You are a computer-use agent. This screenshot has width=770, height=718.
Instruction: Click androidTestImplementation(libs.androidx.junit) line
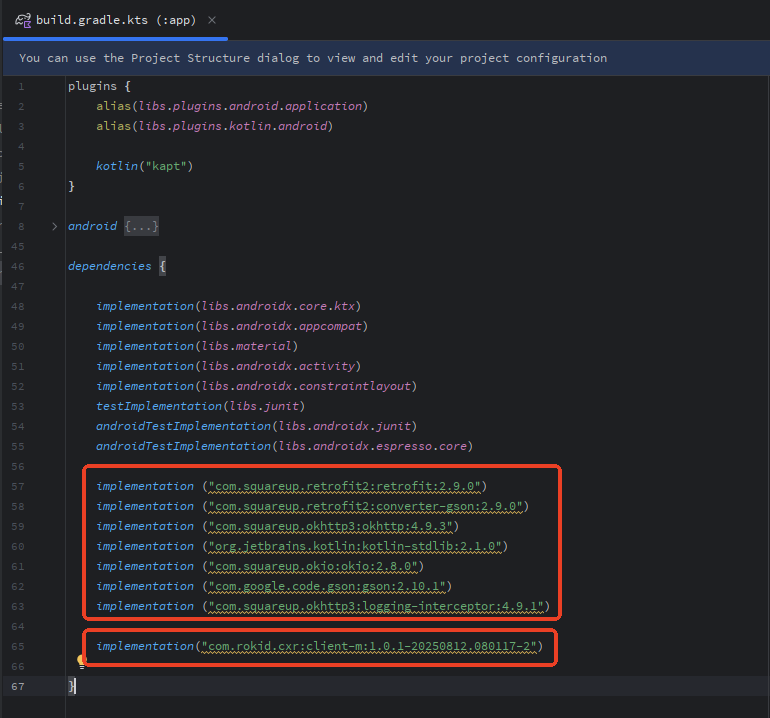pyautogui.click(x=256, y=426)
